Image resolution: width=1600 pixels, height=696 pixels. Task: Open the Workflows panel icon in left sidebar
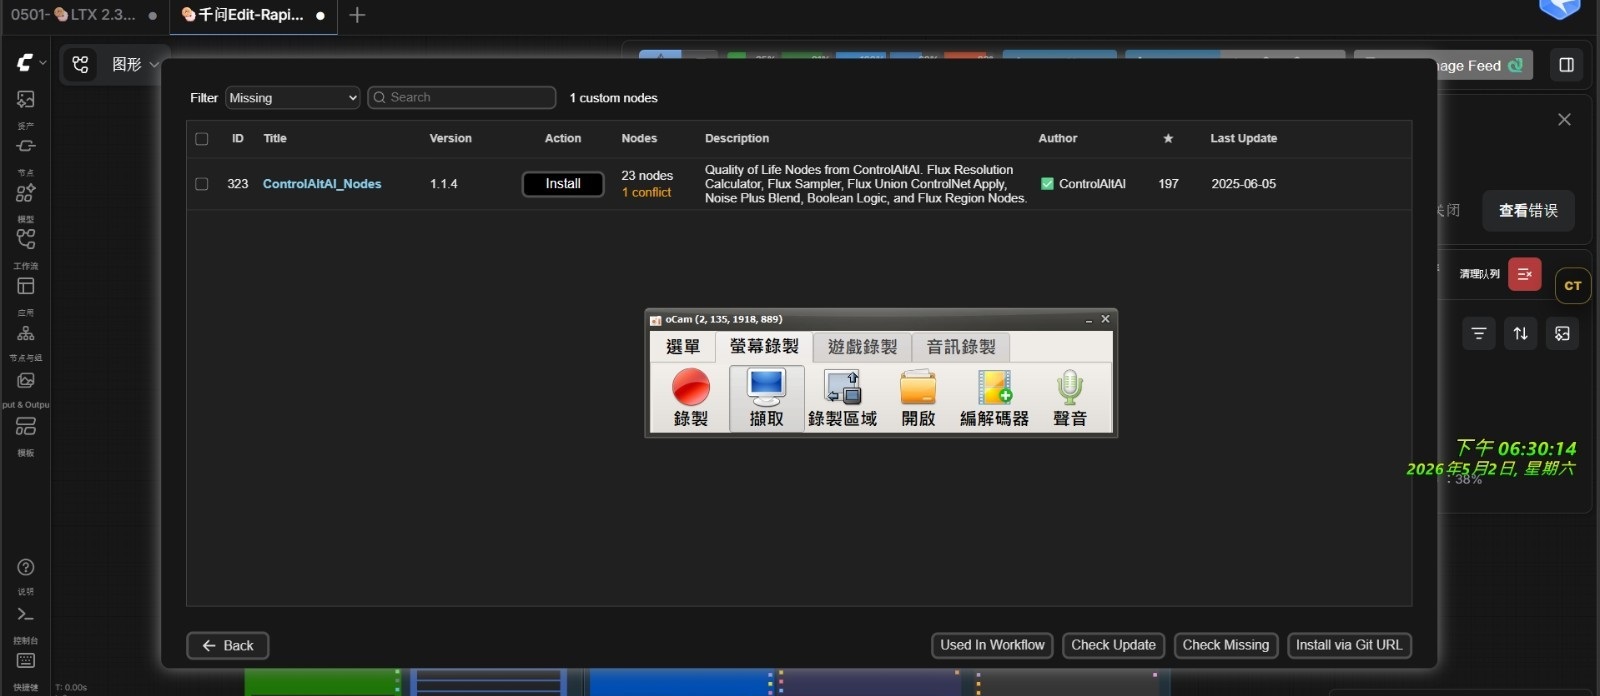(x=26, y=239)
